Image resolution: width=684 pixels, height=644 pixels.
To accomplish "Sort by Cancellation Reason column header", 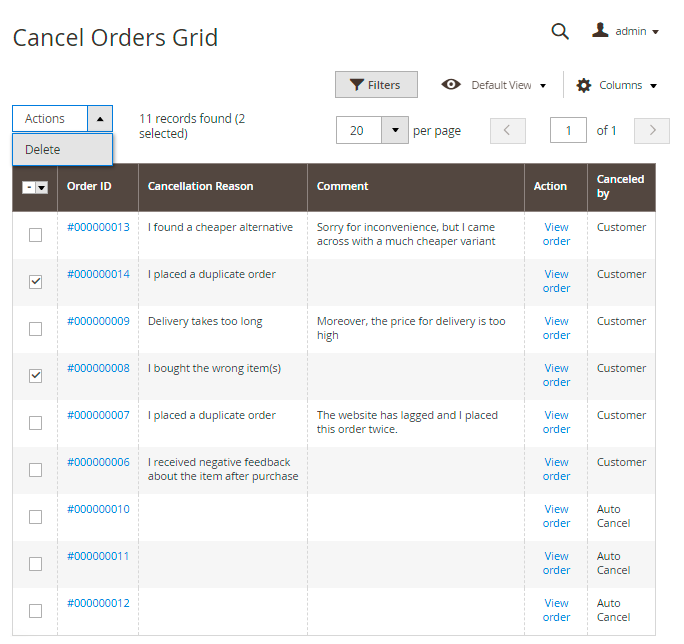I will click(x=200, y=186).
